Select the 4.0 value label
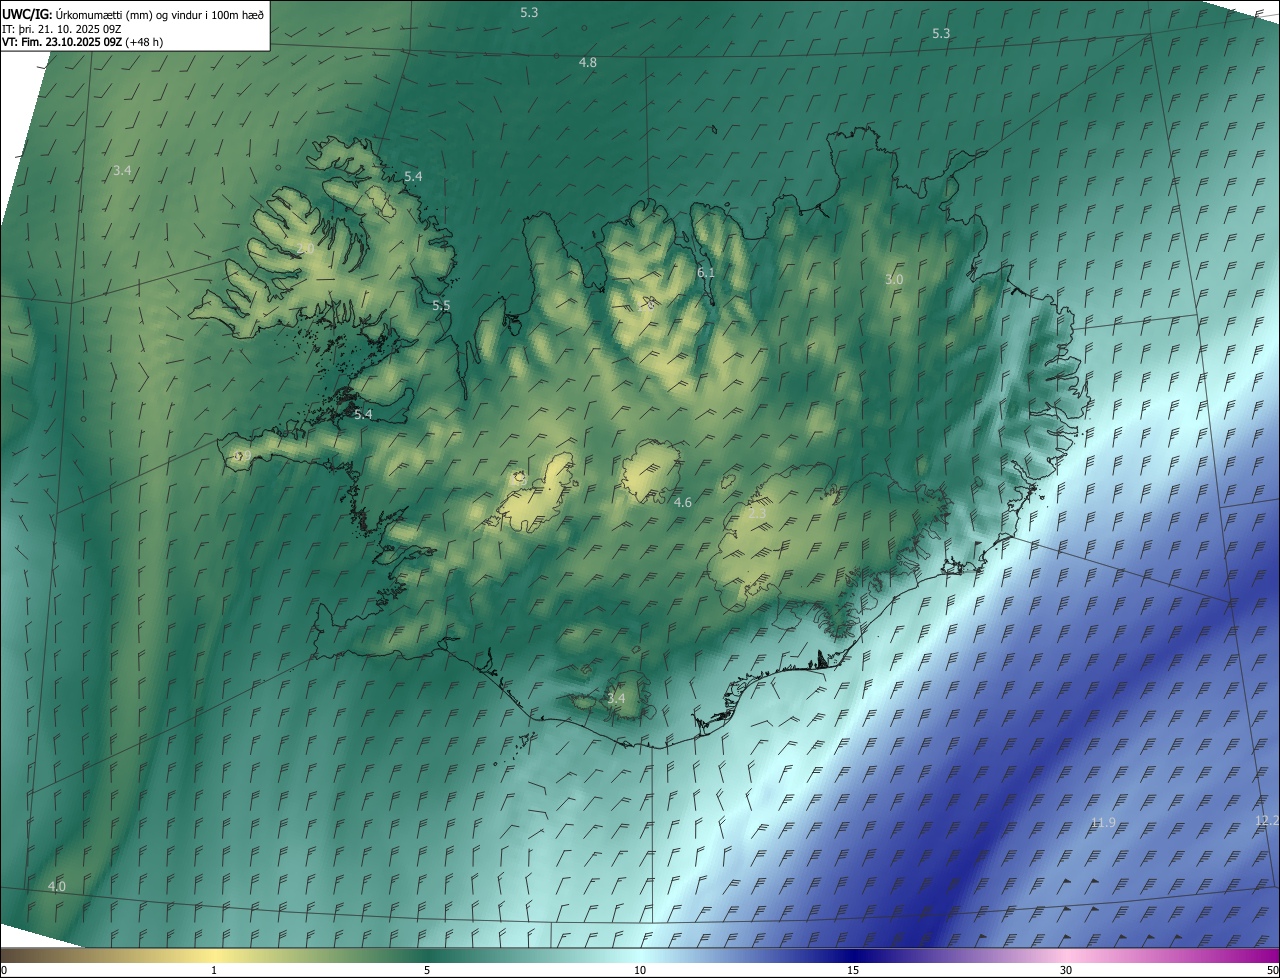The width and height of the screenshot is (1280, 978). tap(57, 886)
